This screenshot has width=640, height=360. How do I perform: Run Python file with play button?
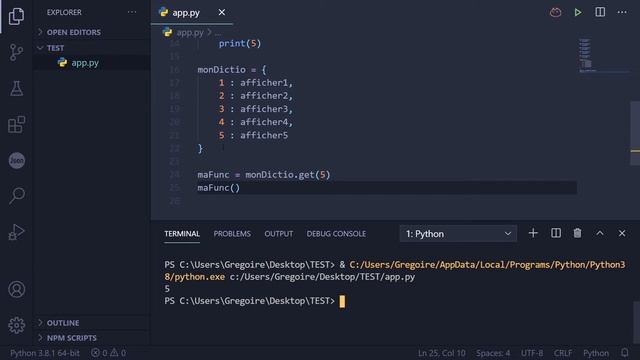click(578, 12)
